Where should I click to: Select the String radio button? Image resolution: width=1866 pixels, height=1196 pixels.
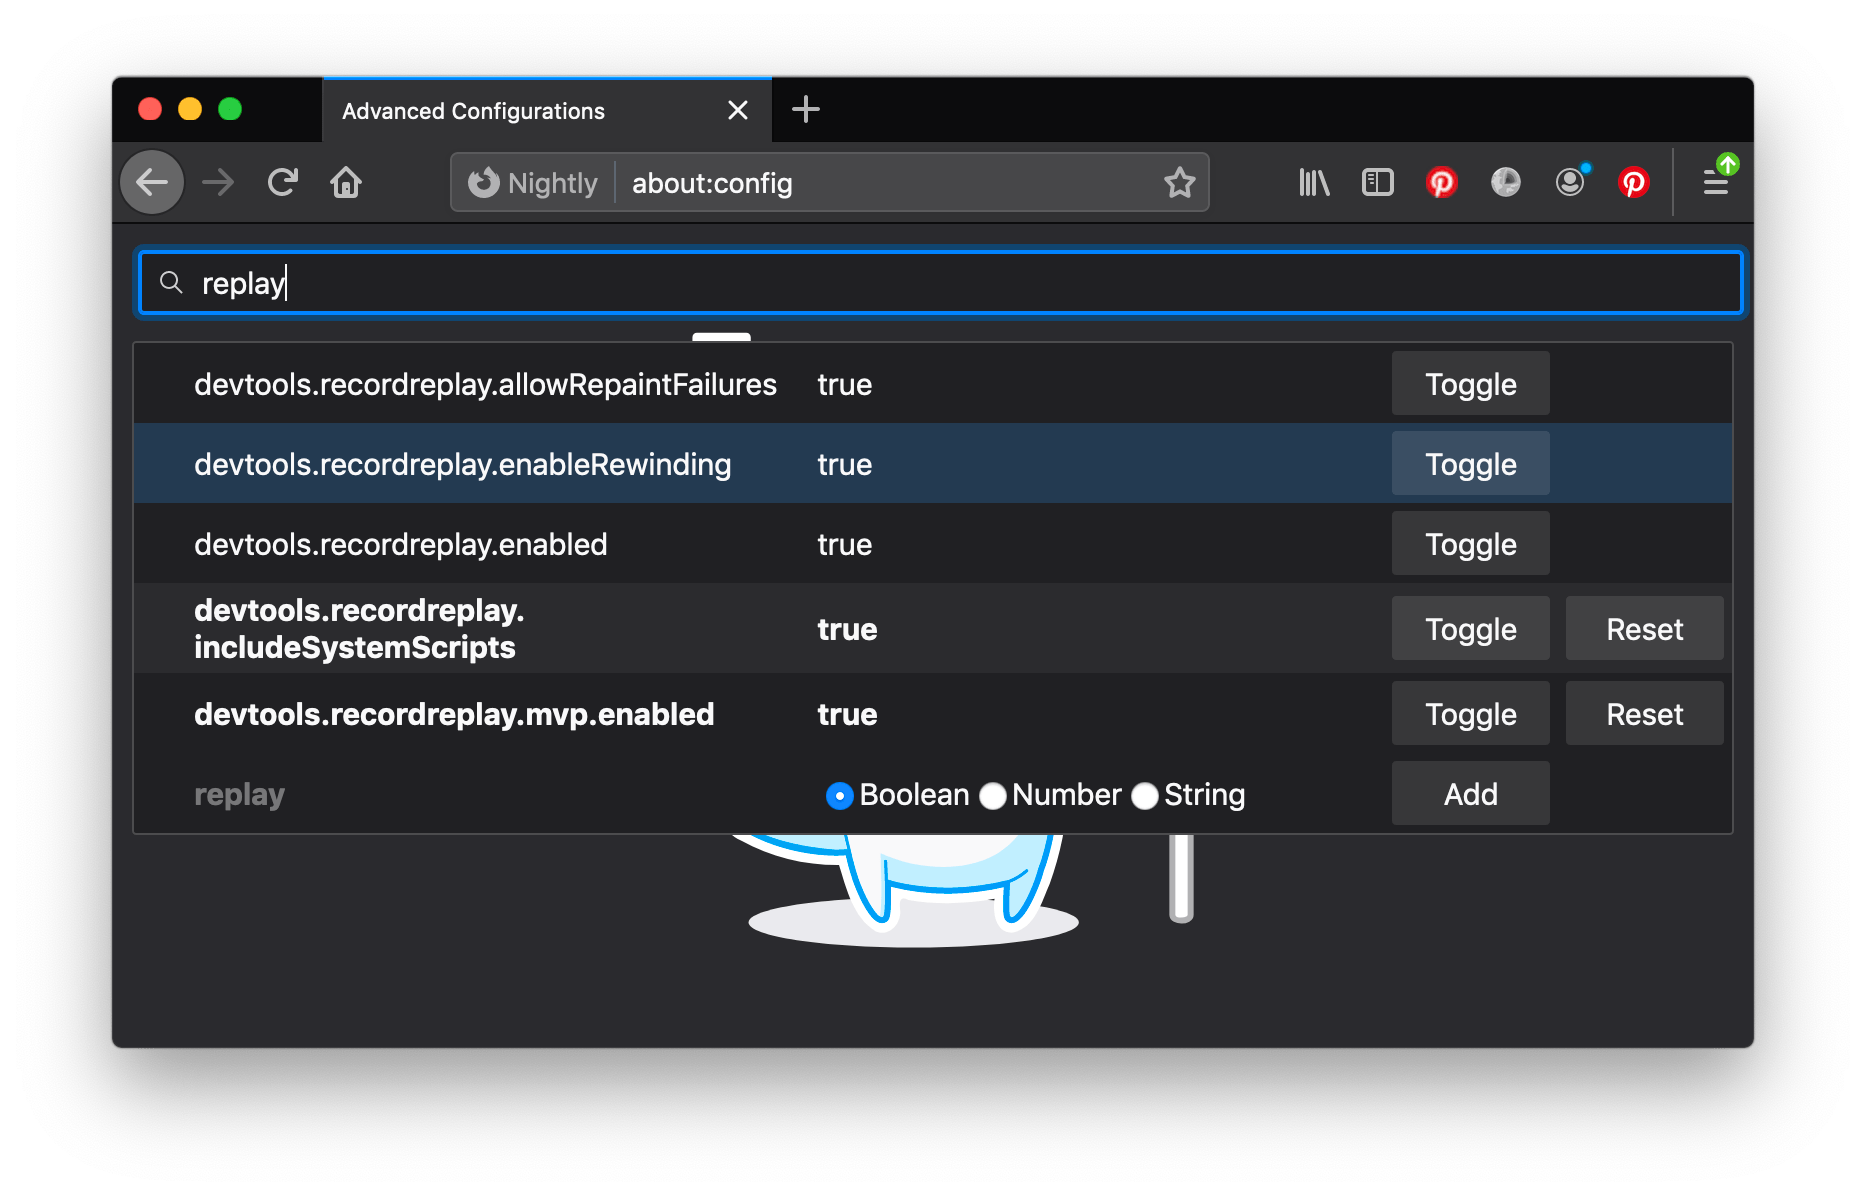(x=1144, y=795)
